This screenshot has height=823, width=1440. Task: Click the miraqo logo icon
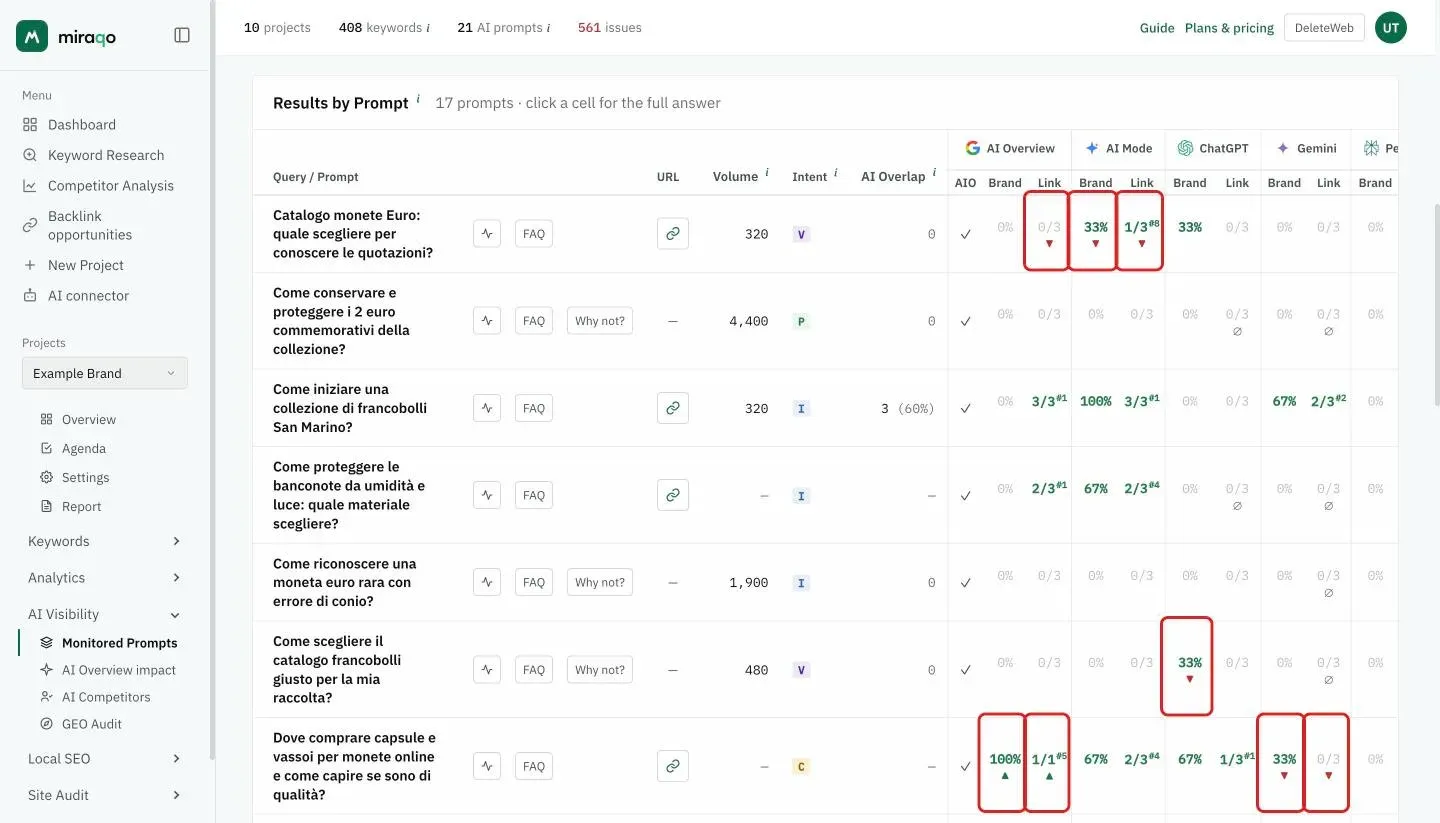pyautogui.click(x=32, y=36)
